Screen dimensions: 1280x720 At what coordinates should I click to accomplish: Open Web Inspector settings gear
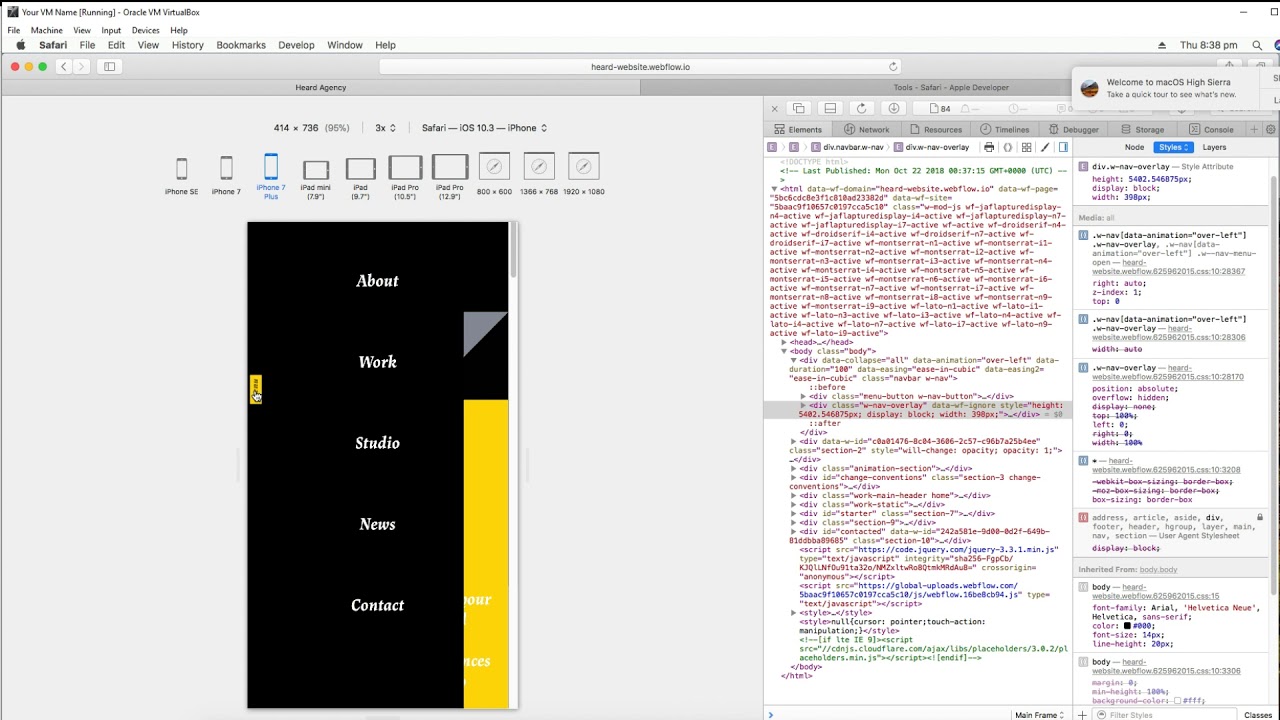[1271, 130]
